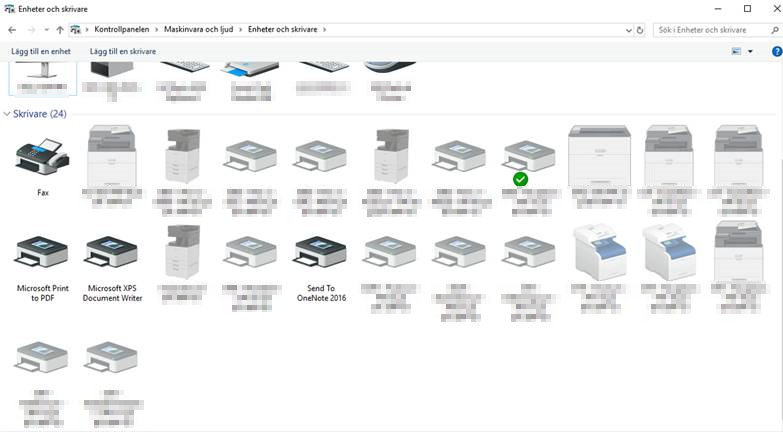Navigate to Kontrollpanelen breadcrumb
783x432 pixels.
click(x=122, y=30)
